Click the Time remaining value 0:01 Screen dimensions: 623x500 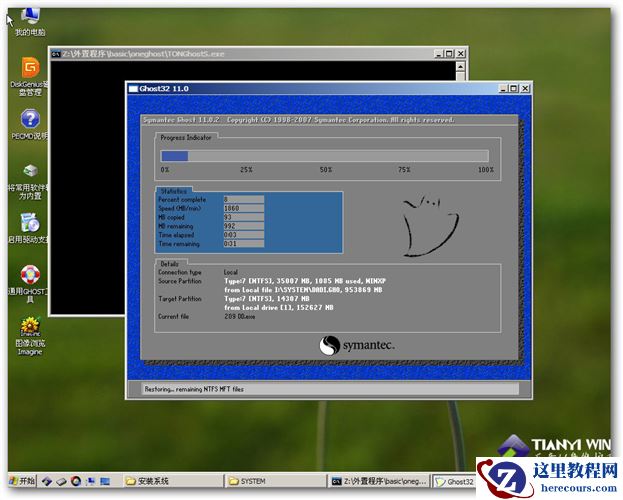pos(243,244)
